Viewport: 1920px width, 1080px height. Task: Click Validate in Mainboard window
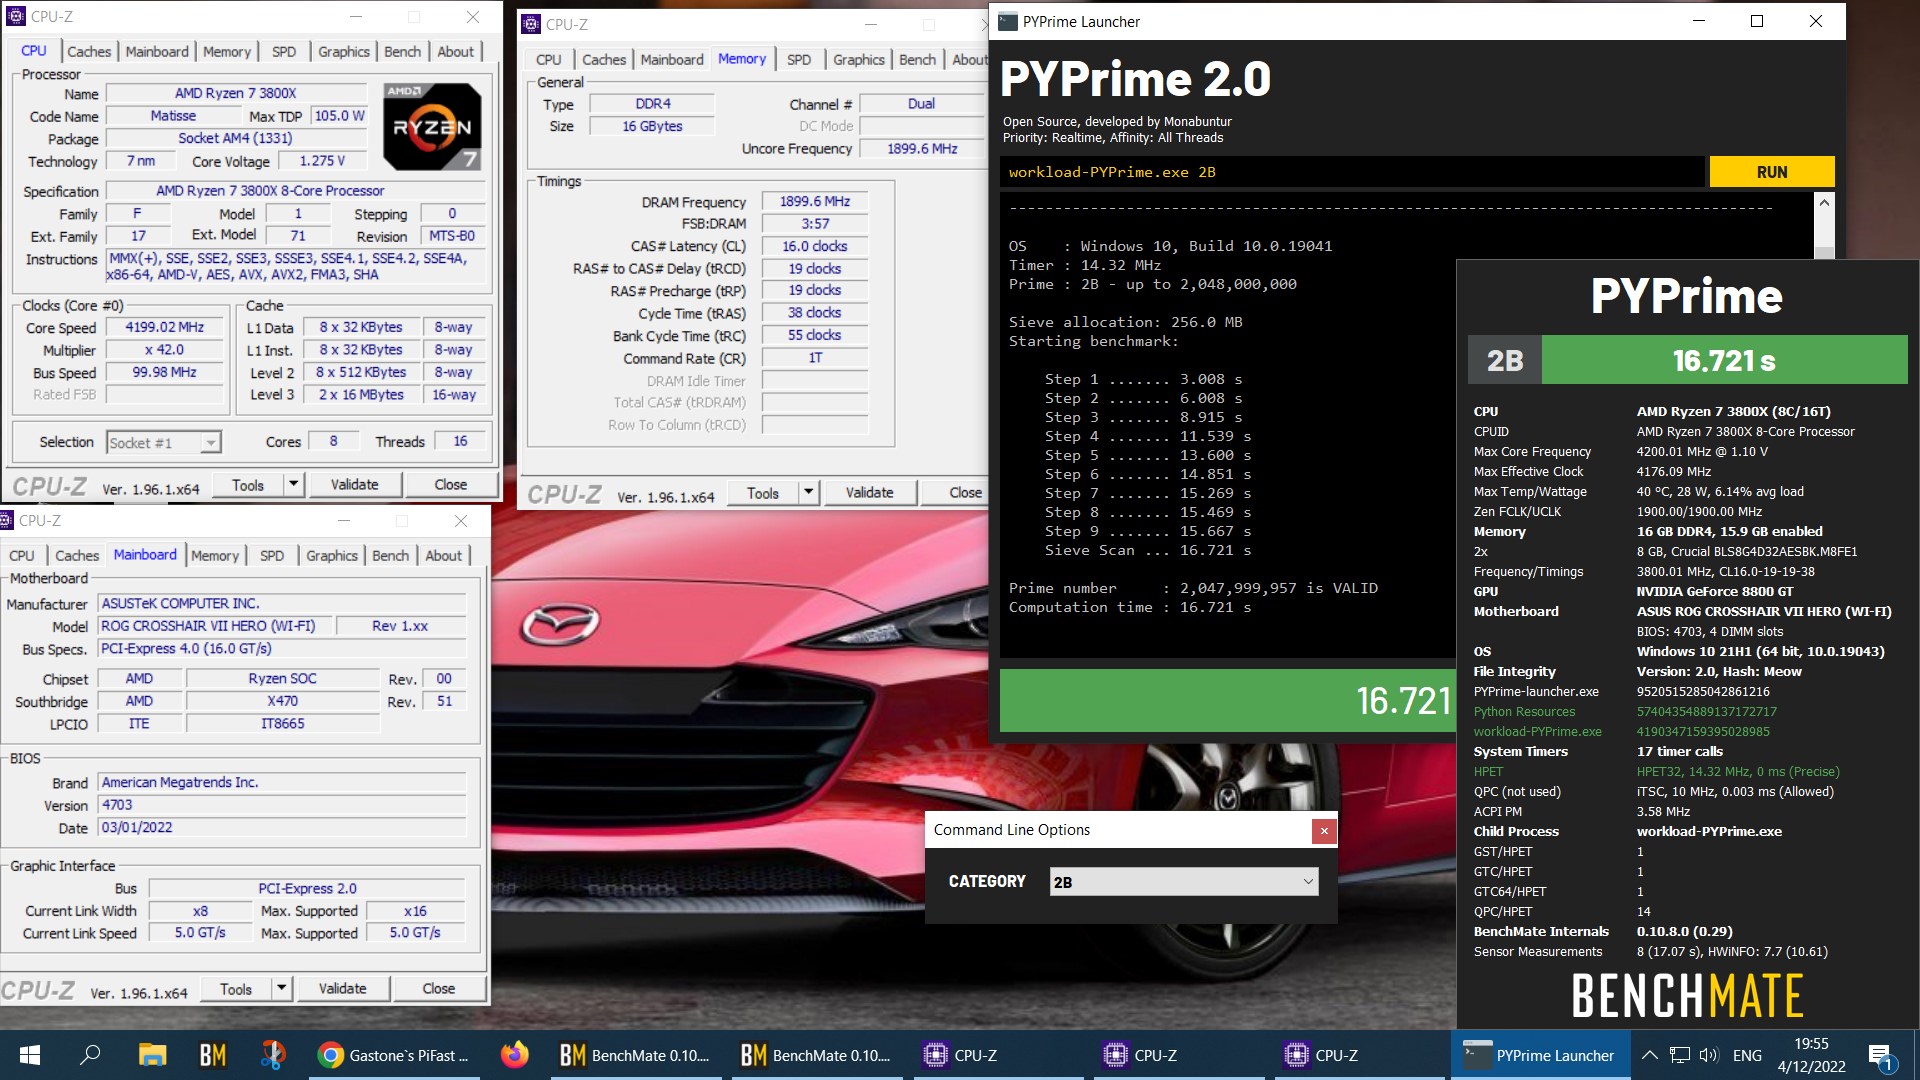click(342, 989)
